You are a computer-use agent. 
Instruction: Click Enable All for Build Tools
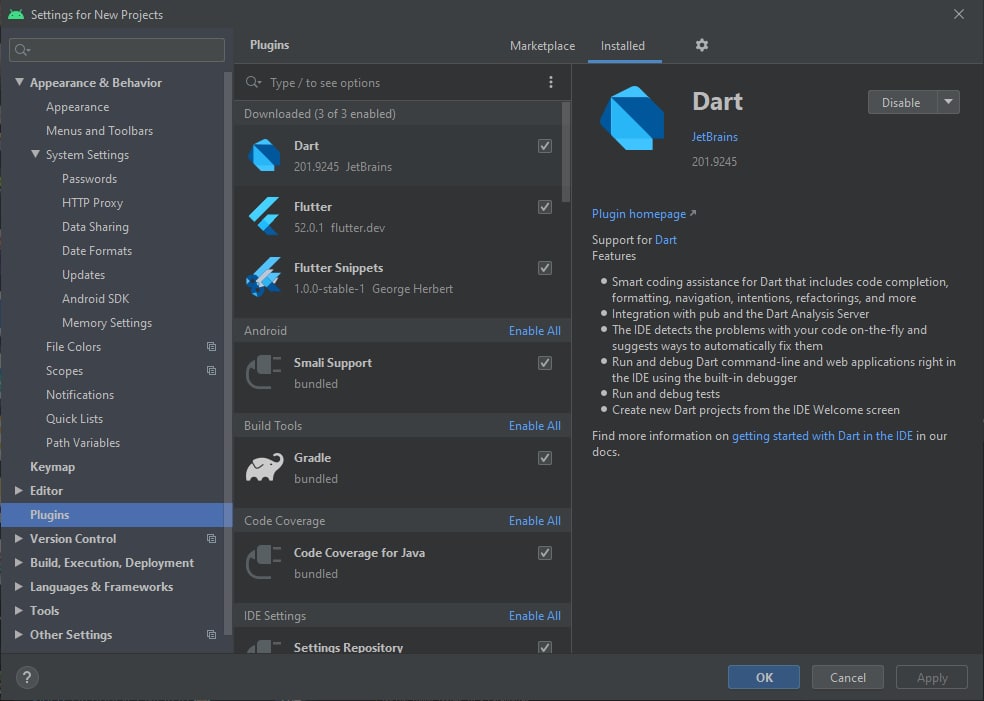point(535,425)
